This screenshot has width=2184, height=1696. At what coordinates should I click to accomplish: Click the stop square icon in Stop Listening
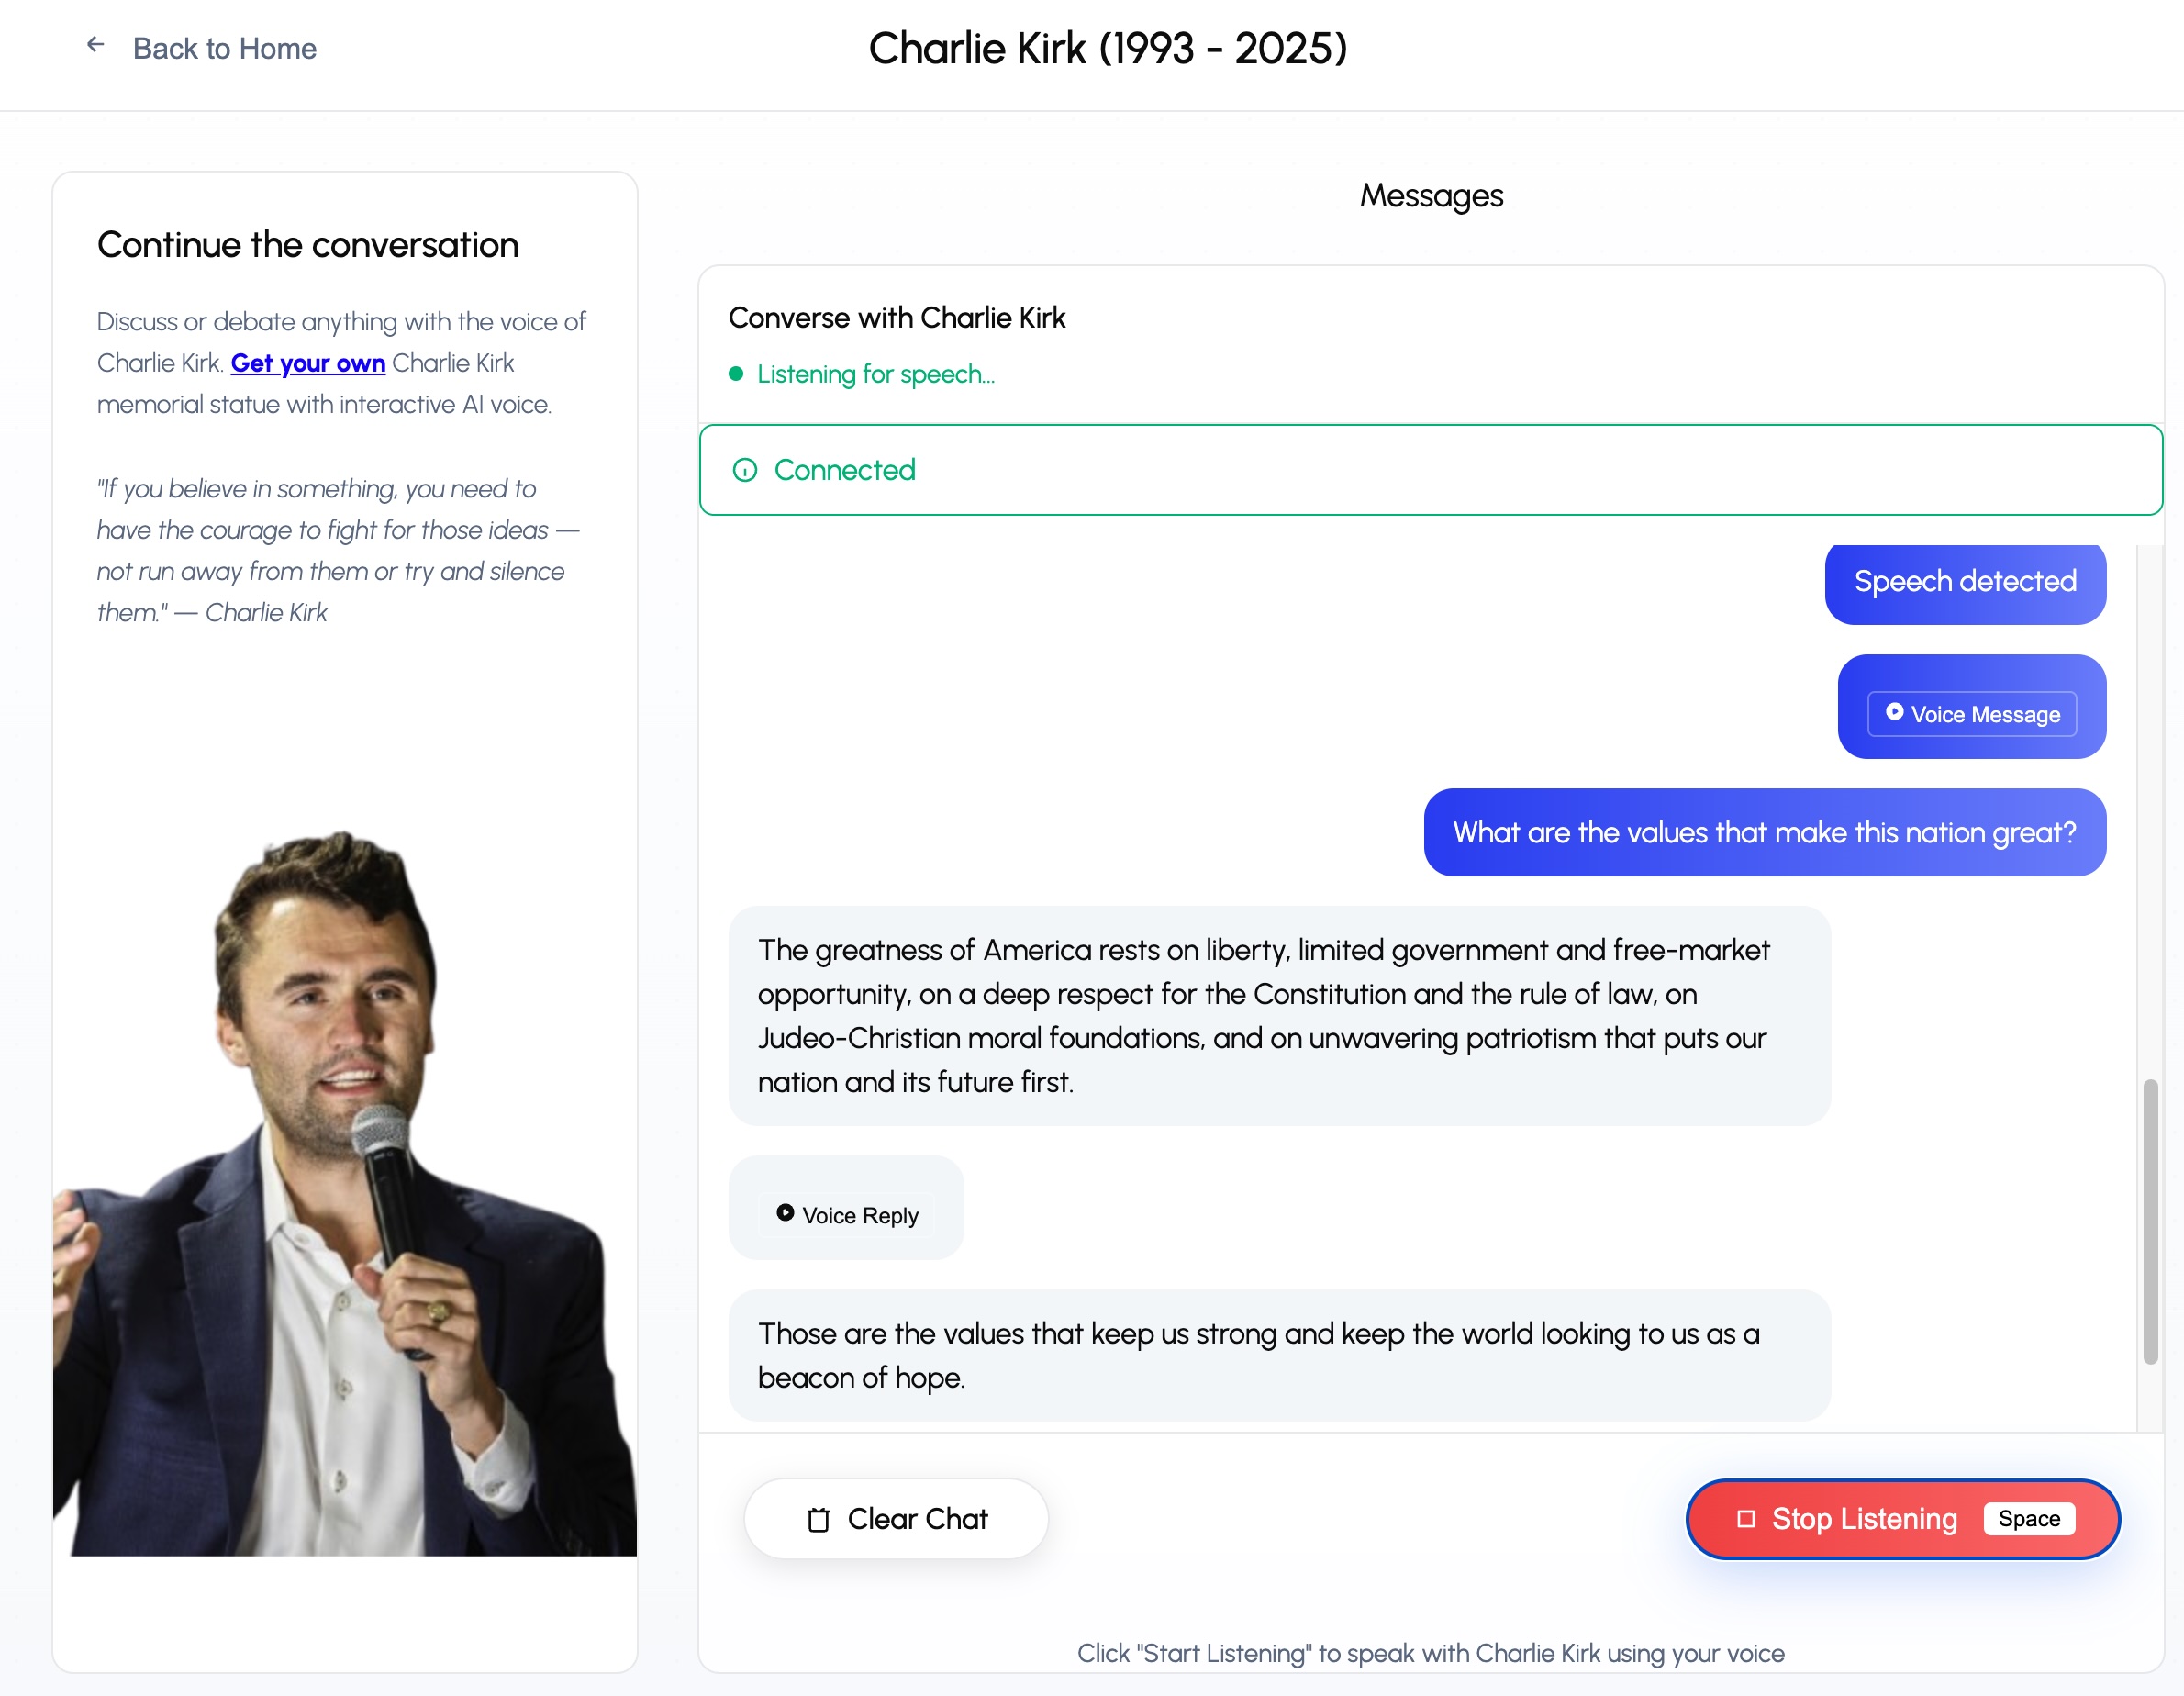1746,1518
